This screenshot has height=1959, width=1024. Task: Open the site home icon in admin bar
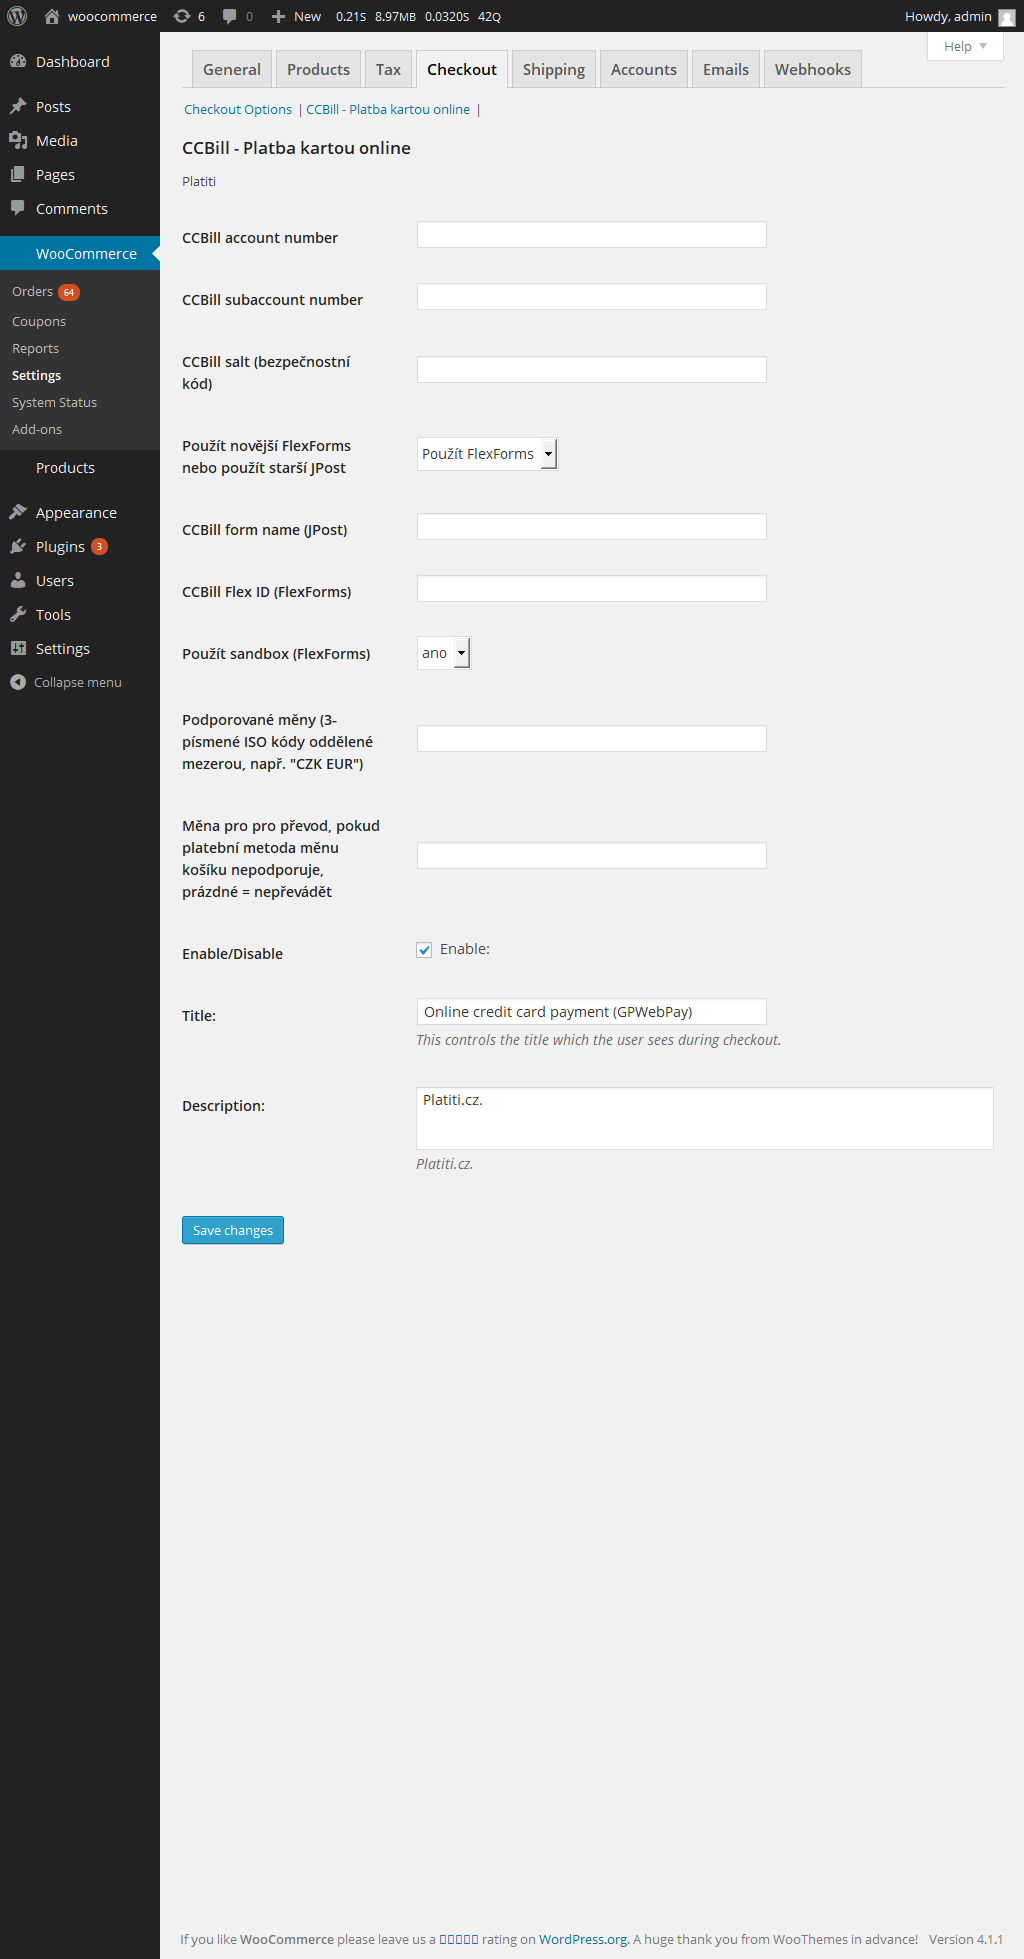(52, 16)
